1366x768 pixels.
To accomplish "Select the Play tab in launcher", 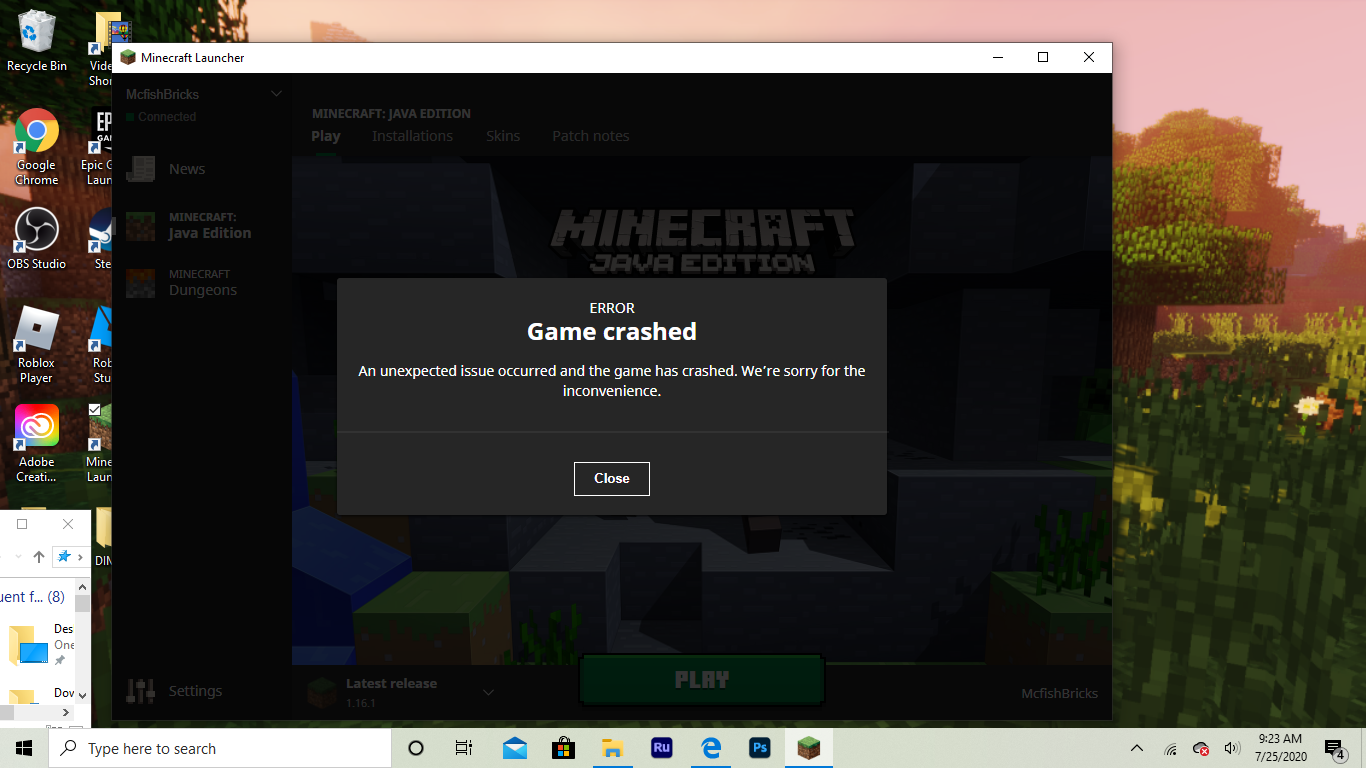I will point(326,136).
